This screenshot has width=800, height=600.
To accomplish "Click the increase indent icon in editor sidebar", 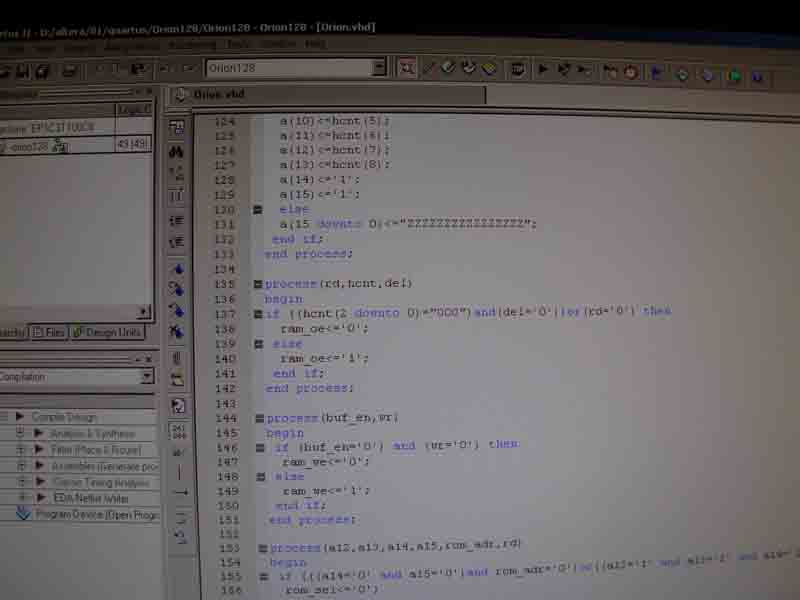I will pos(177,220).
